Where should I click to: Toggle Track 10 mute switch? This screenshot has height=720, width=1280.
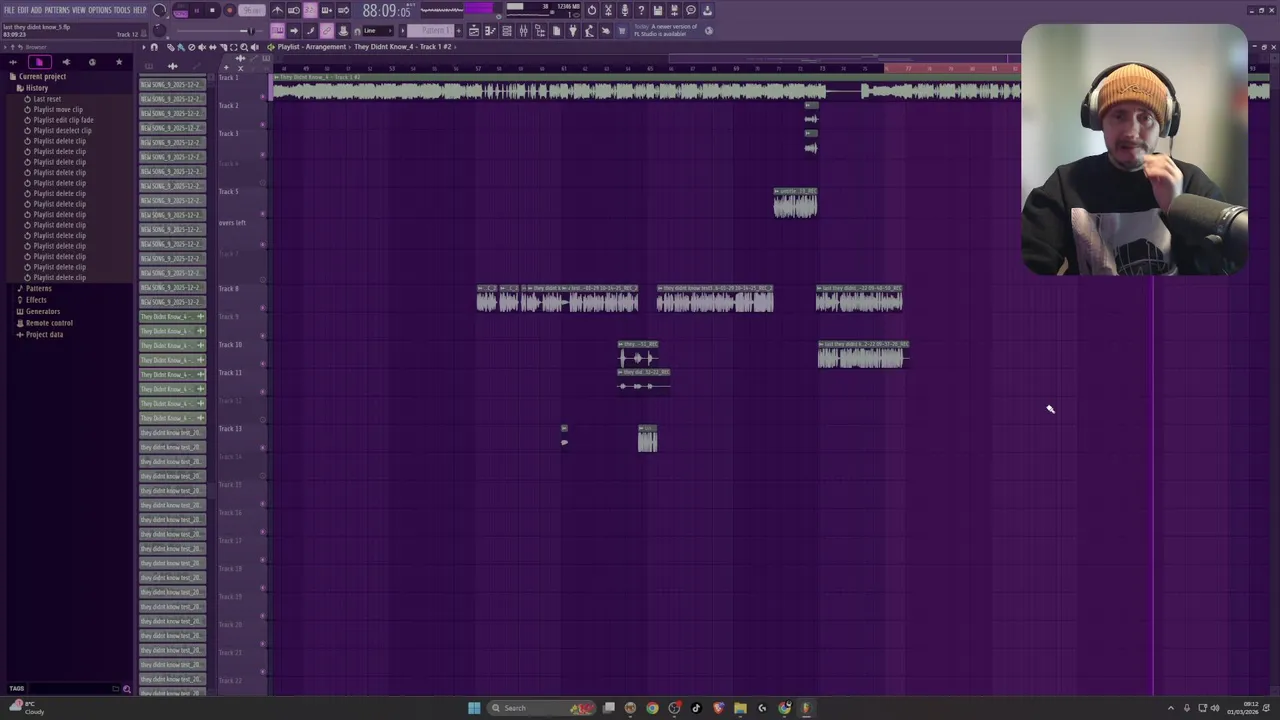(x=263, y=364)
